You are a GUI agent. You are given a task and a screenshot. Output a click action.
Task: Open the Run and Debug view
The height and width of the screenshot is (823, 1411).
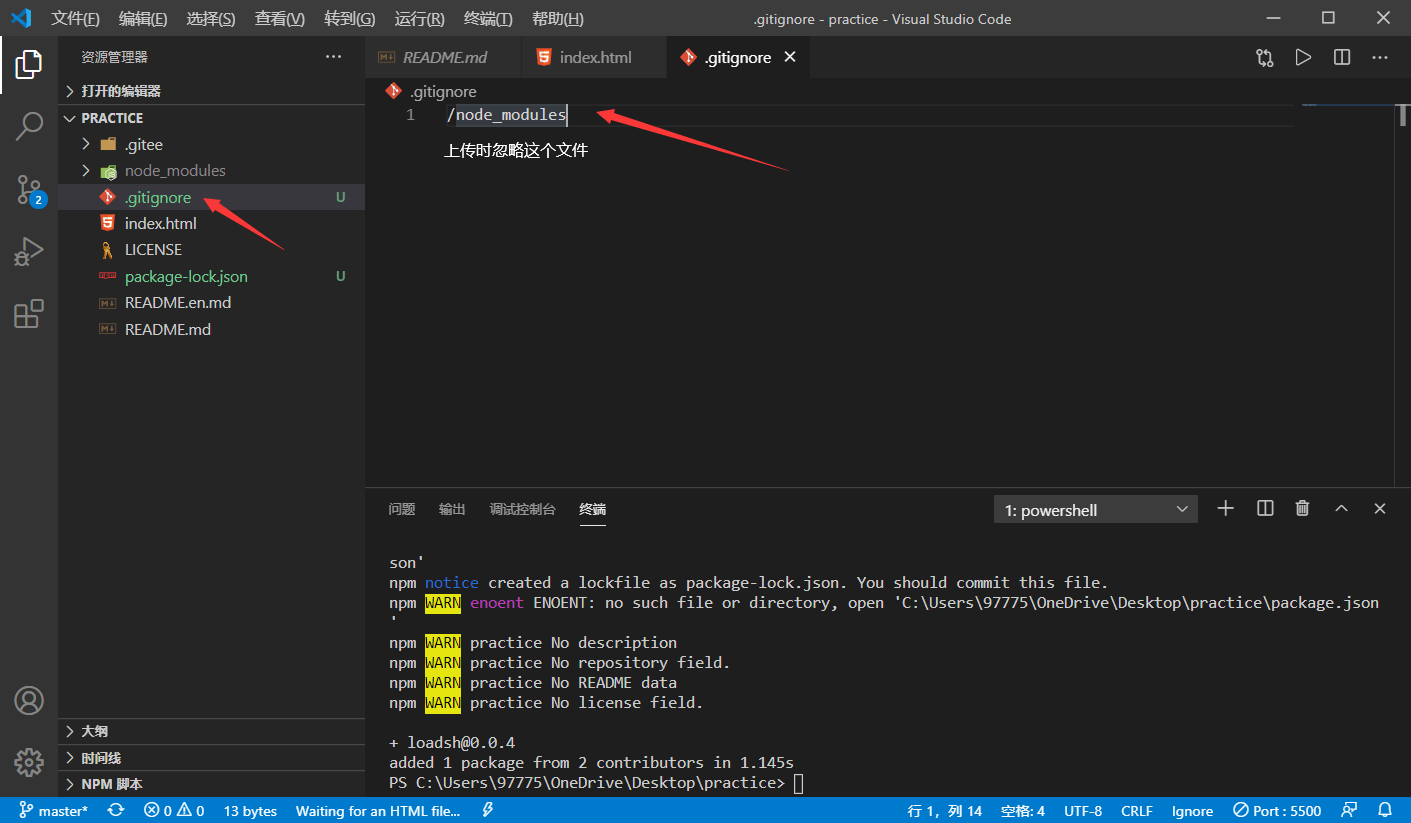tap(29, 251)
